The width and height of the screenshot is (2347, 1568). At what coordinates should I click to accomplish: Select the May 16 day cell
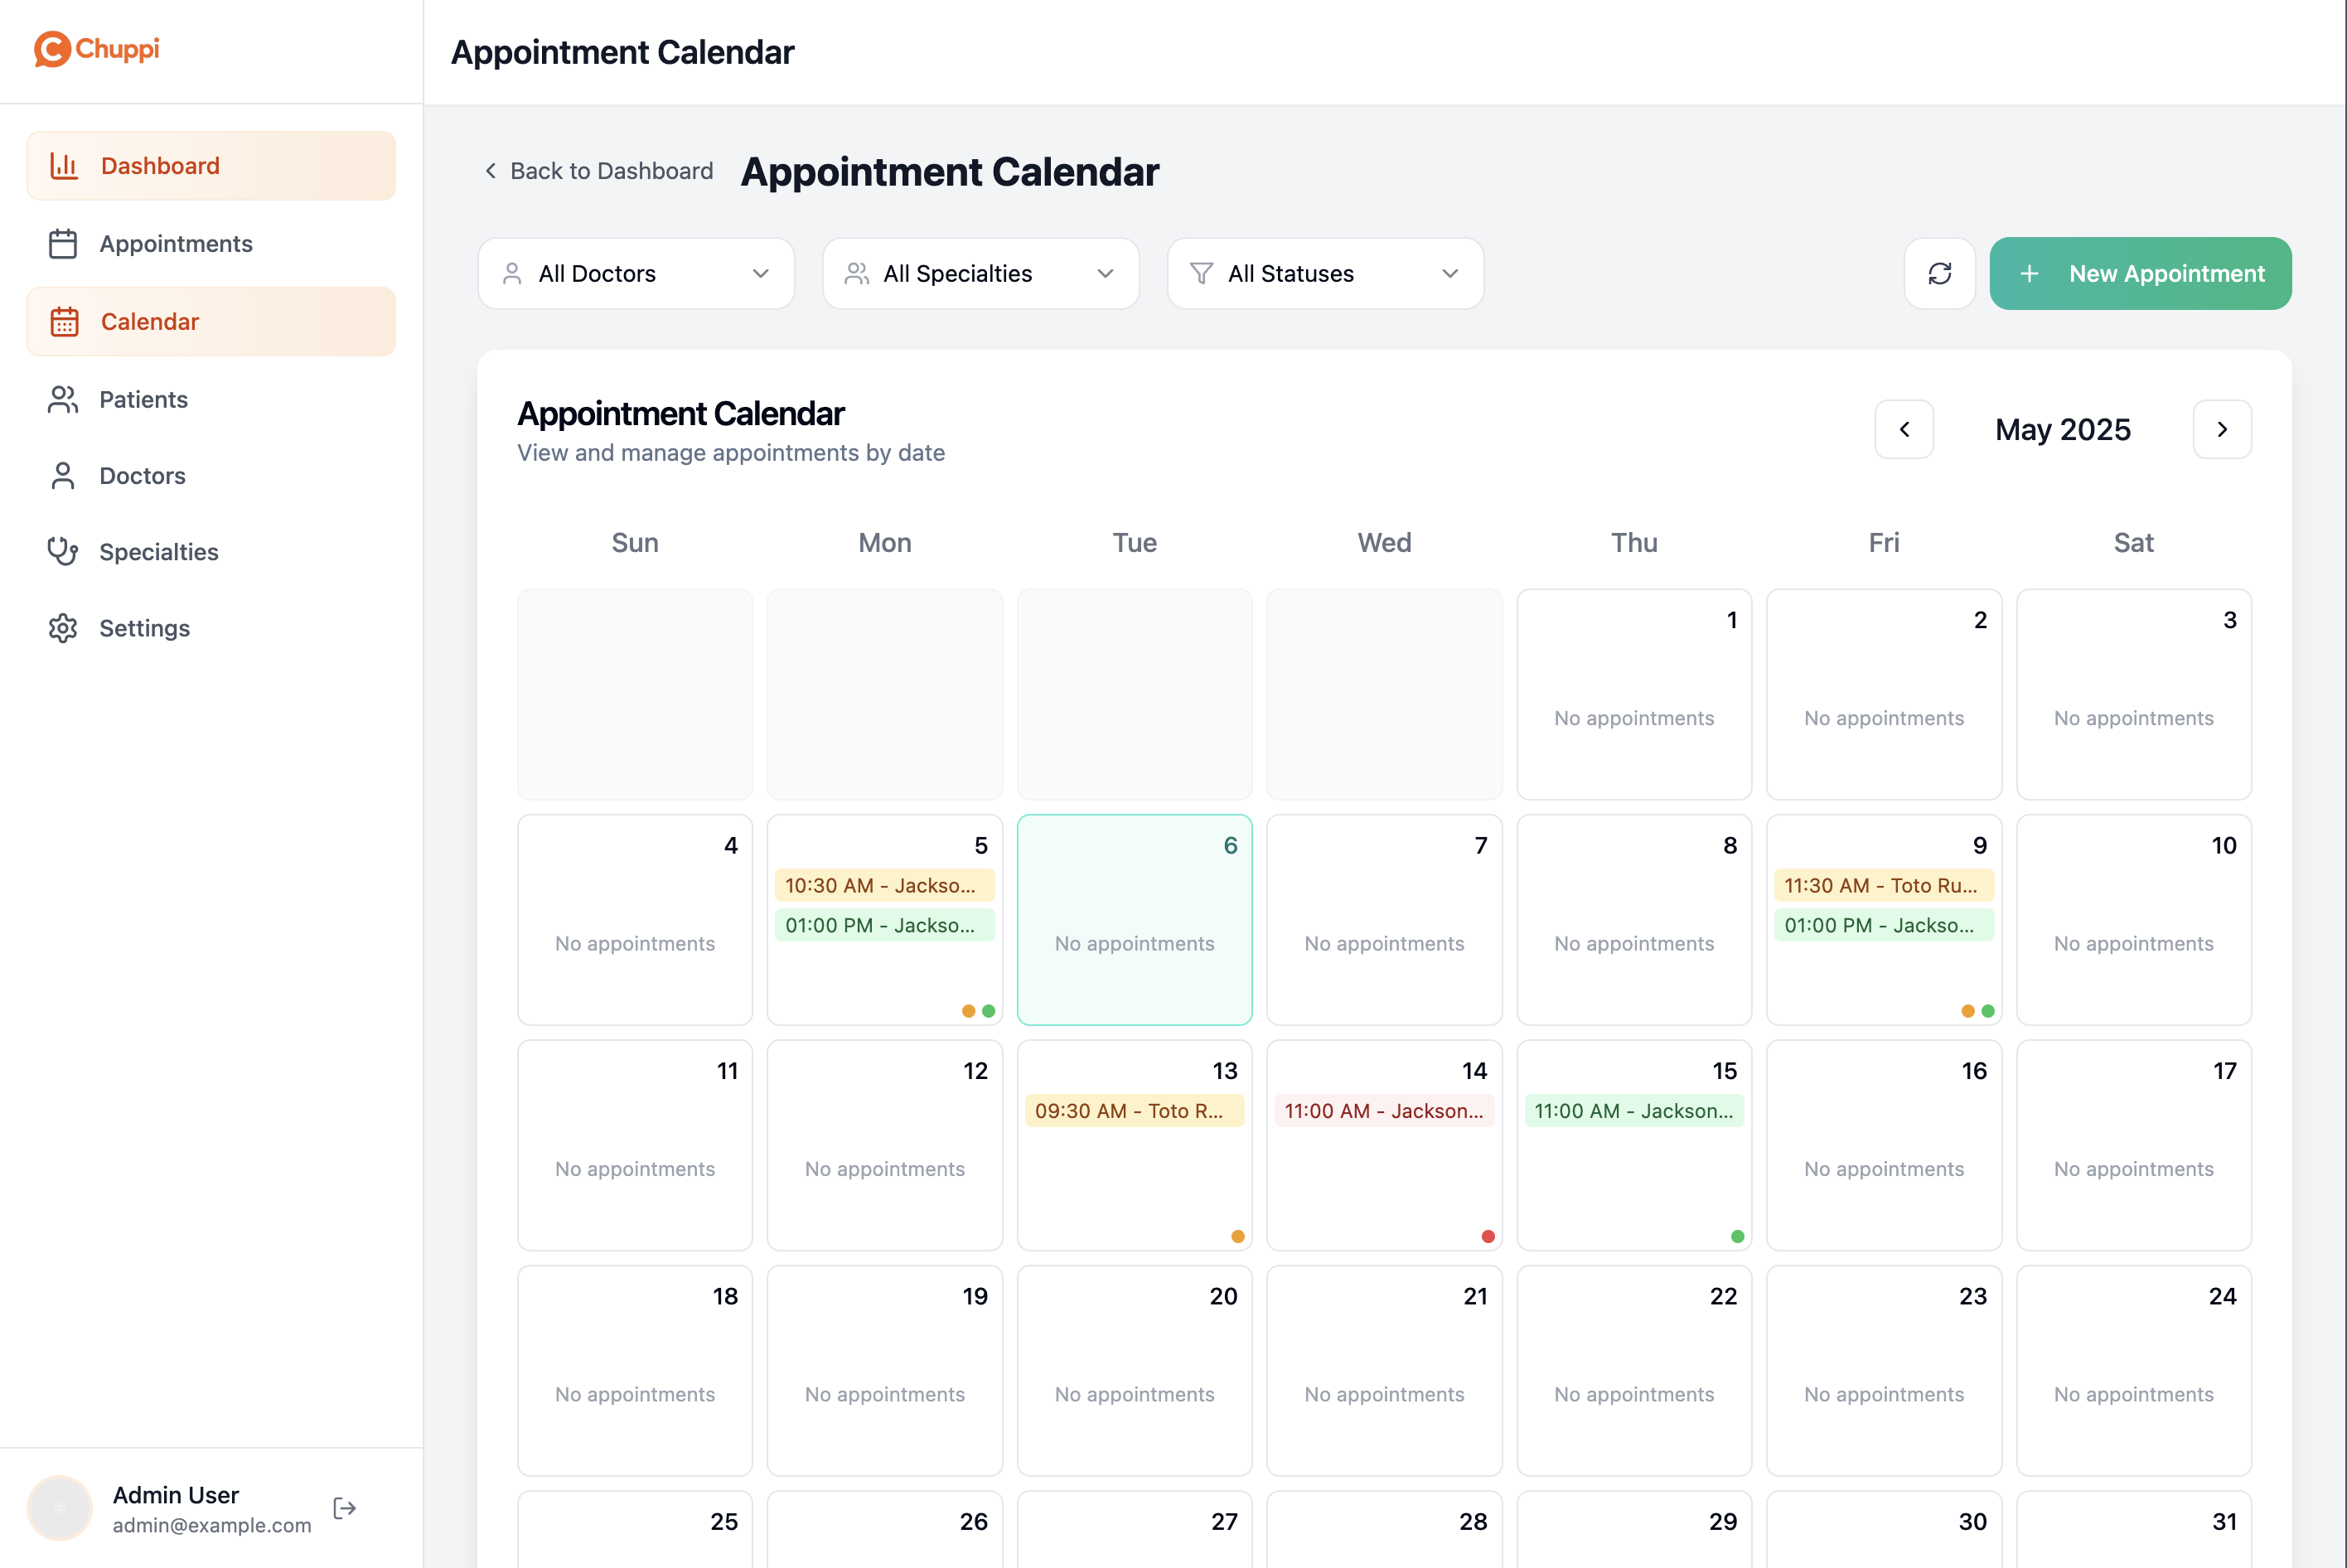[x=1883, y=1145]
